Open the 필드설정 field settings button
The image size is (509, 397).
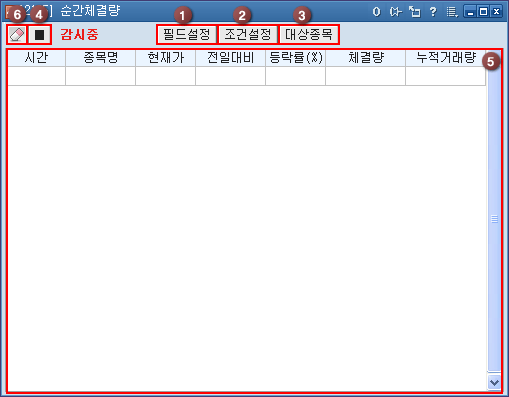[187, 34]
